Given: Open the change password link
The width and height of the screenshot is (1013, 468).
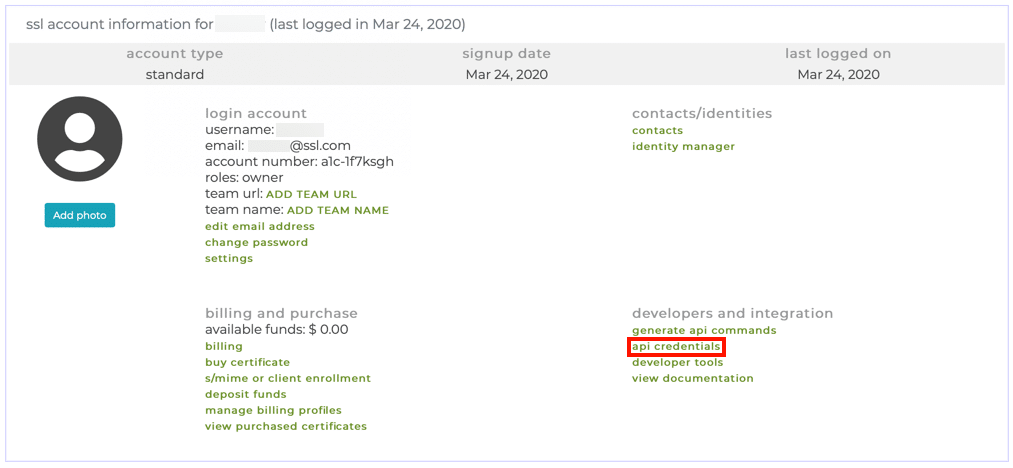Looking at the screenshot, I should tap(256, 242).
